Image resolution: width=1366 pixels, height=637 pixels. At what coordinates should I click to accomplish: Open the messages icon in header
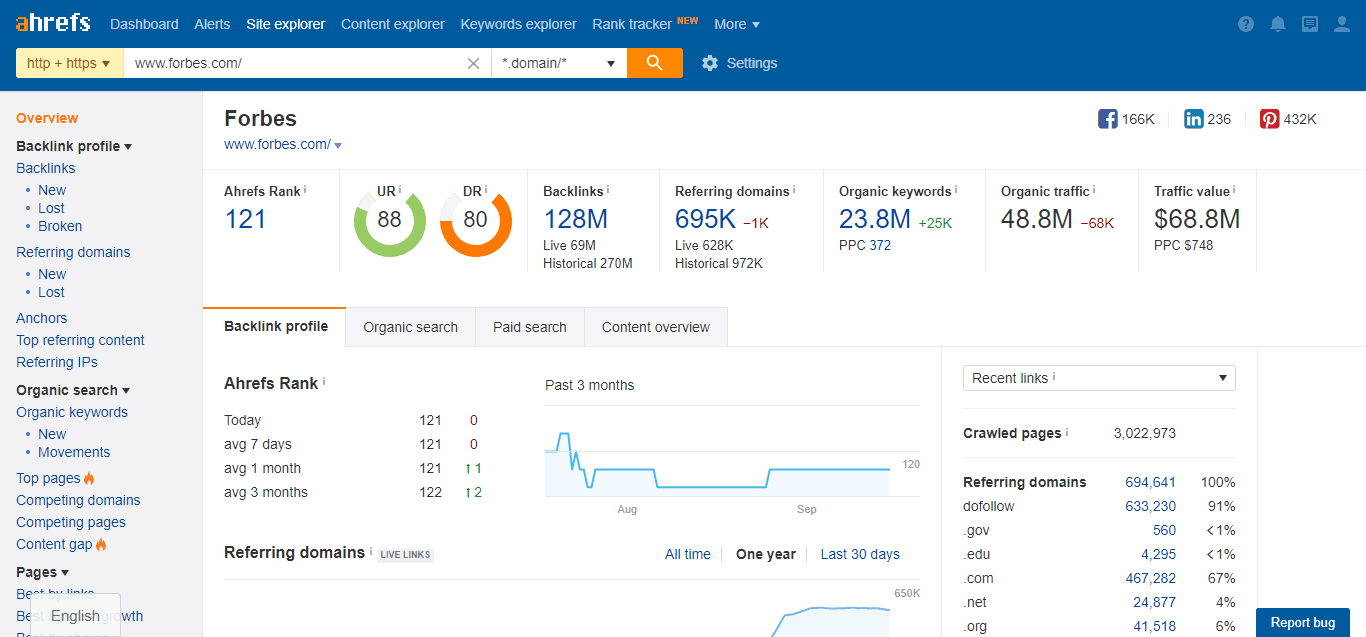click(1310, 24)
